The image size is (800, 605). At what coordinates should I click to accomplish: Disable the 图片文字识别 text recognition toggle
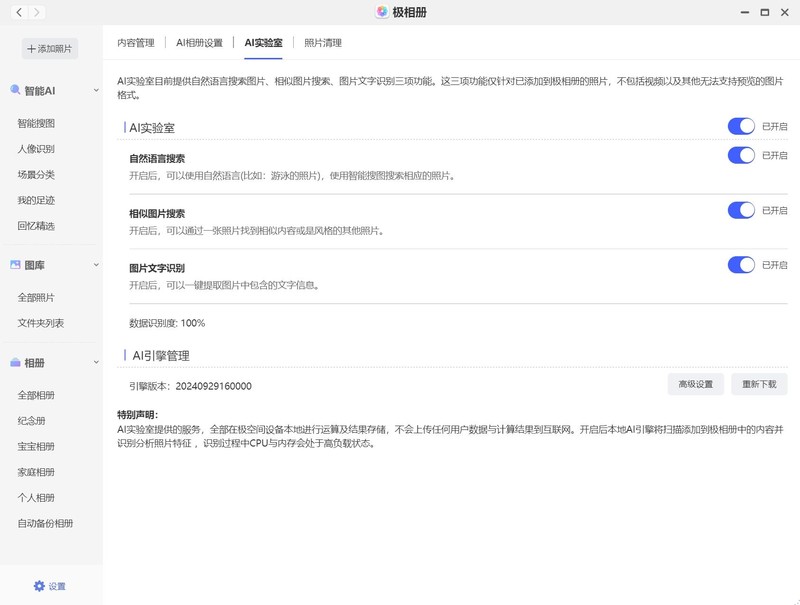742,265
